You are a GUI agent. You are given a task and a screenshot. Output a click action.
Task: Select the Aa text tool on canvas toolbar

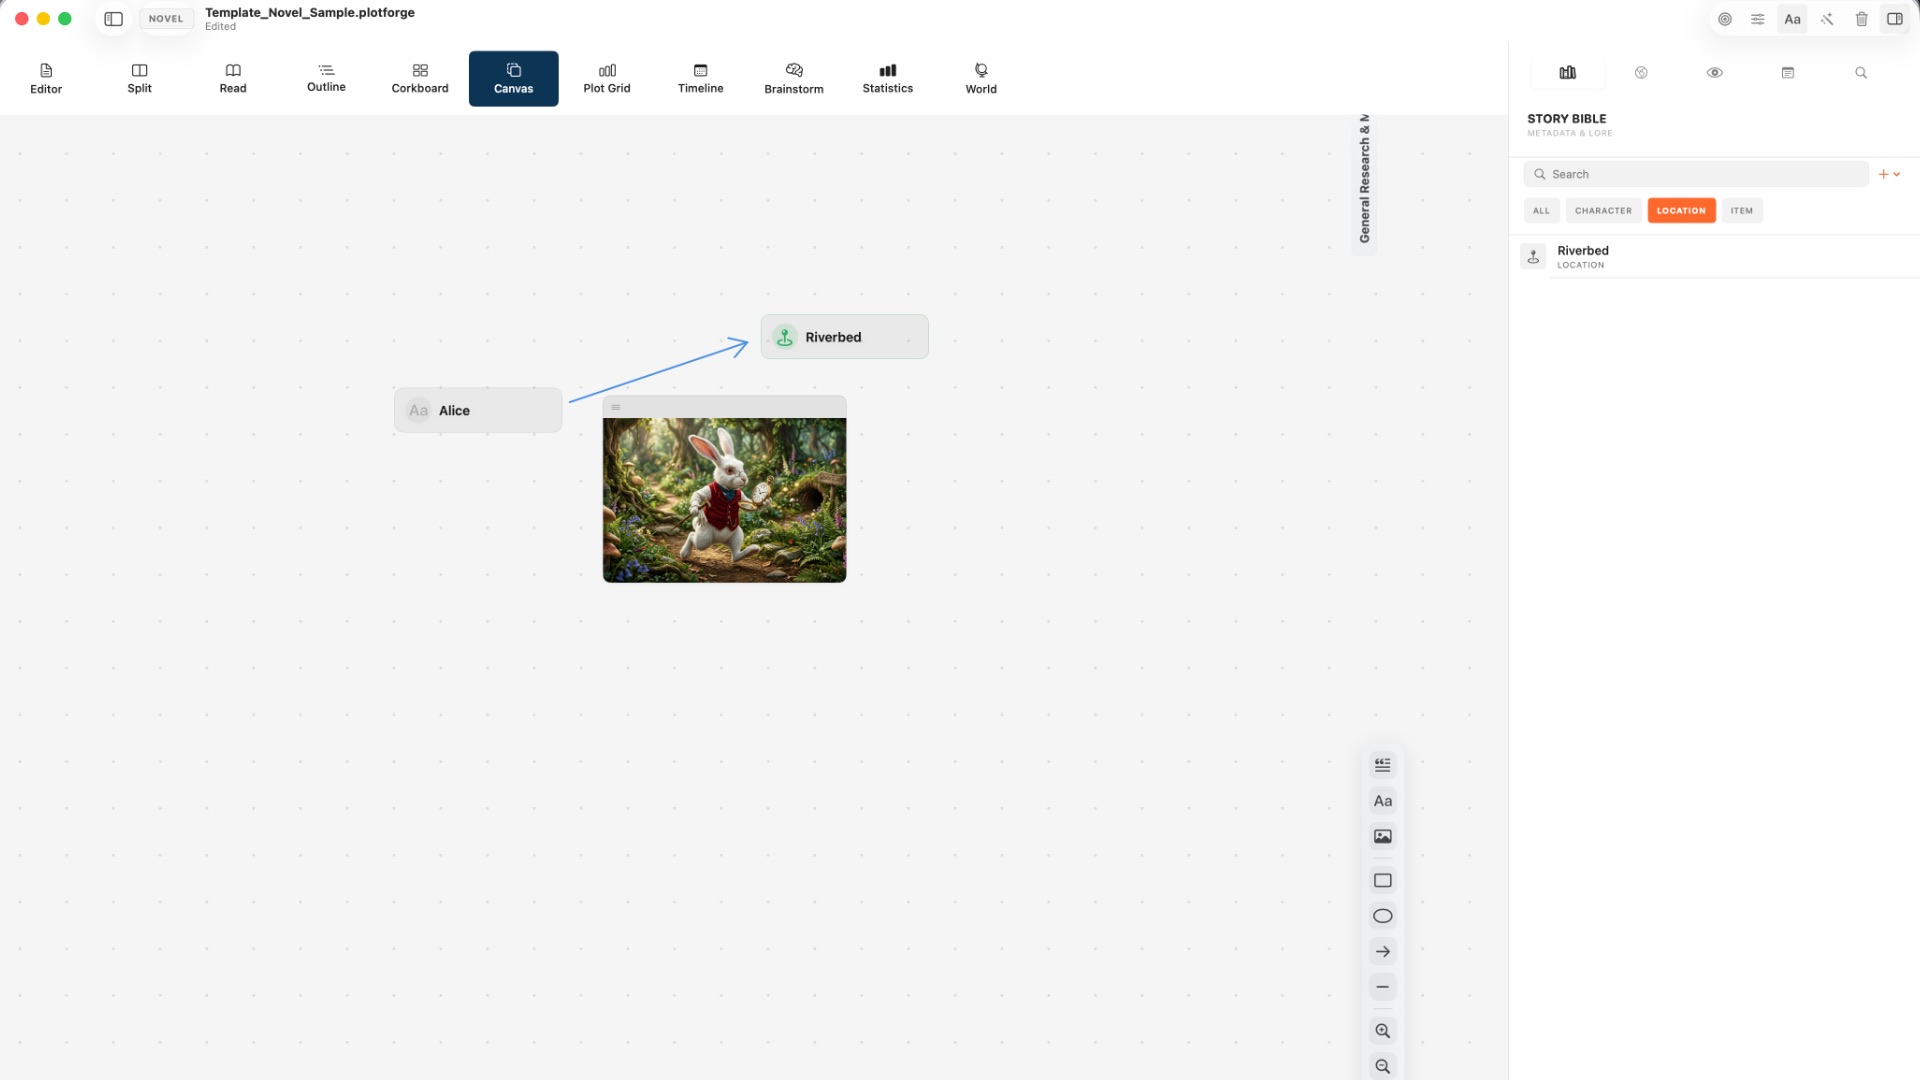tap(1383, 801)
